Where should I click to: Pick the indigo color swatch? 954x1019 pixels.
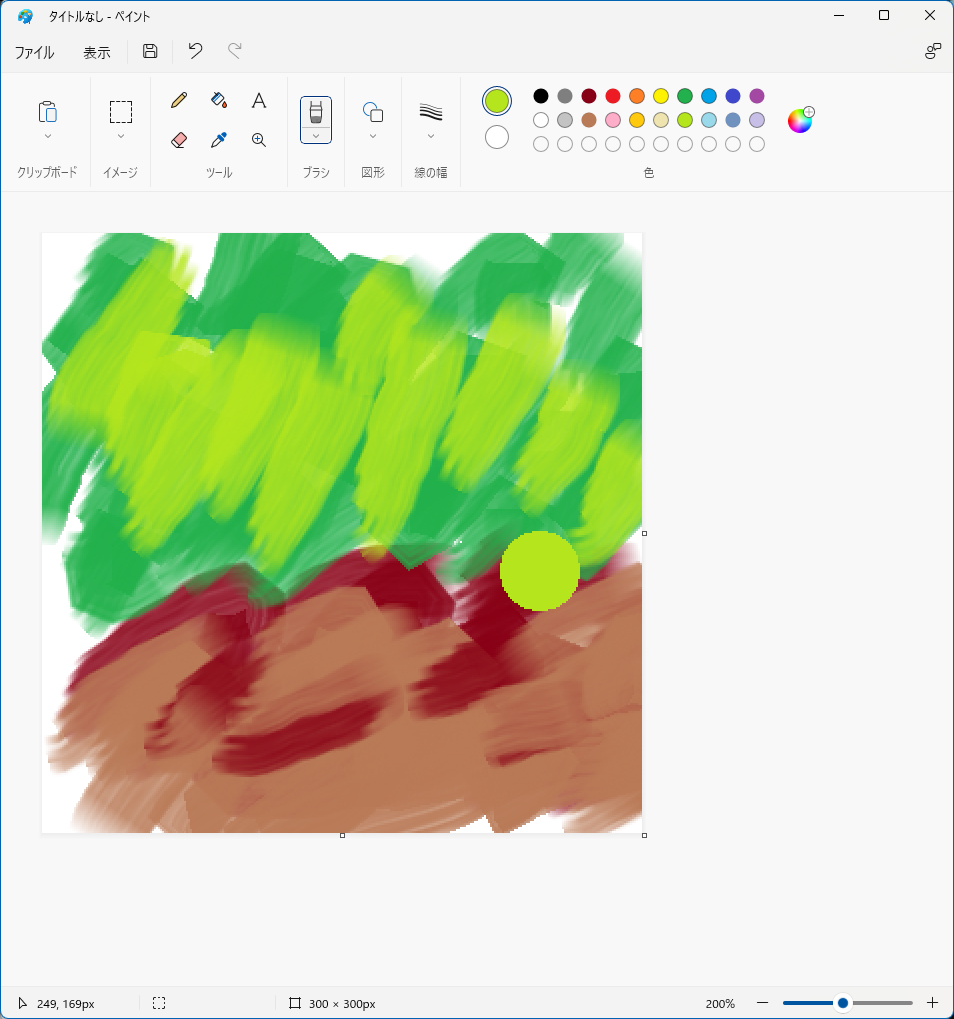(x=733, y=96)
